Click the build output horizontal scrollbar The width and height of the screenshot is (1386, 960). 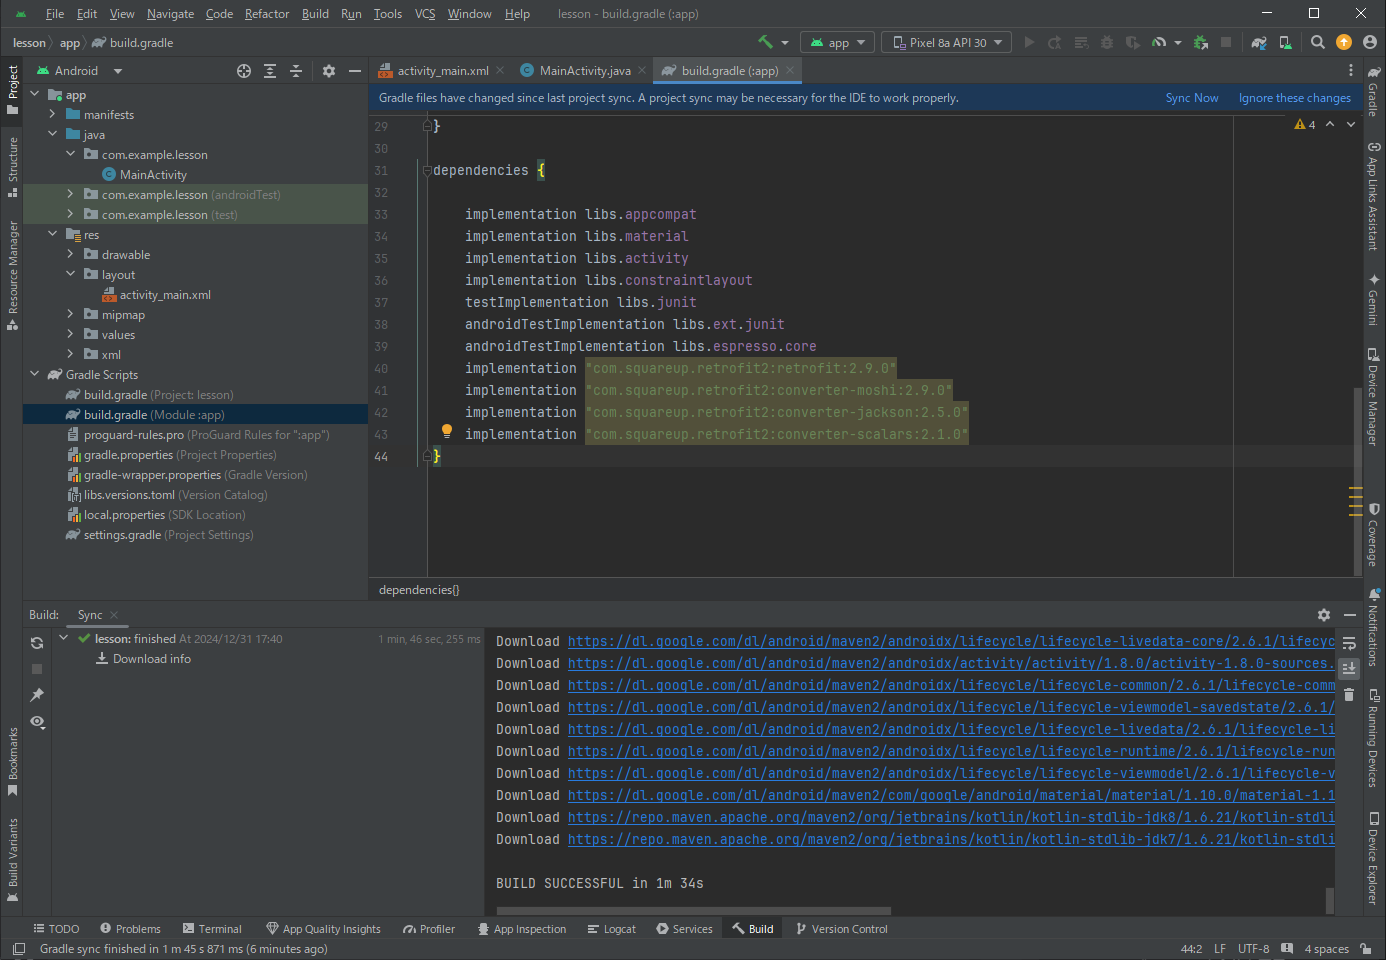click(x=694, y=910)
